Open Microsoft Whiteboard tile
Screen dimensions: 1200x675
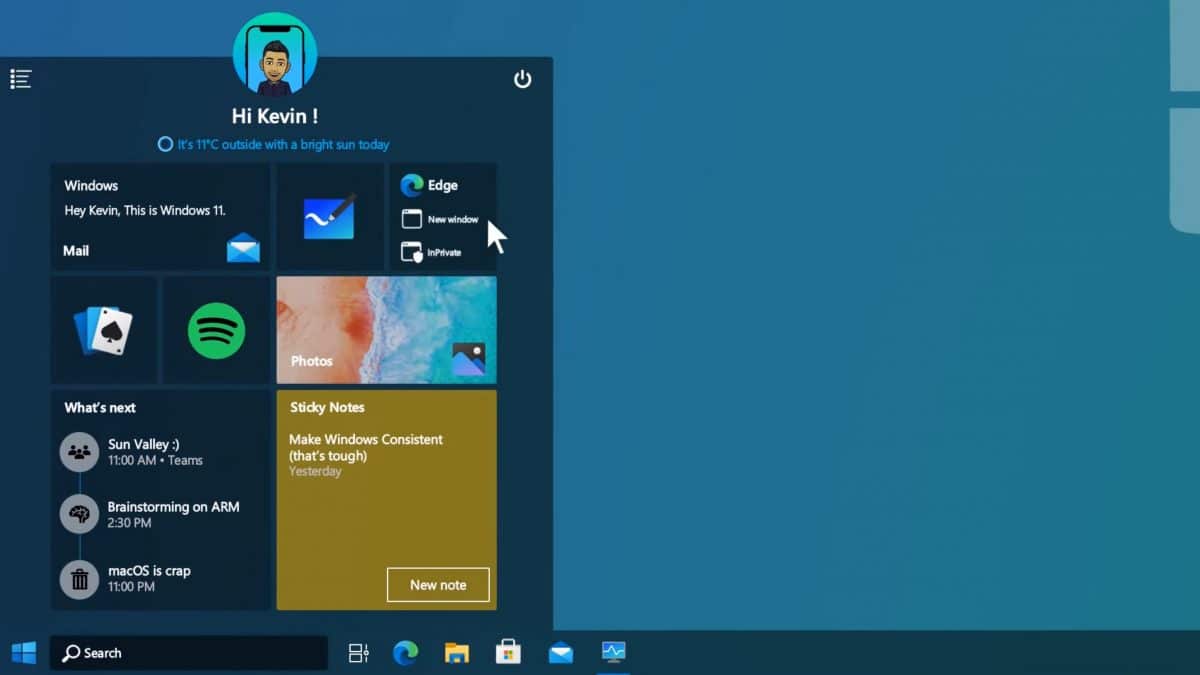click(x=330, y=217)
